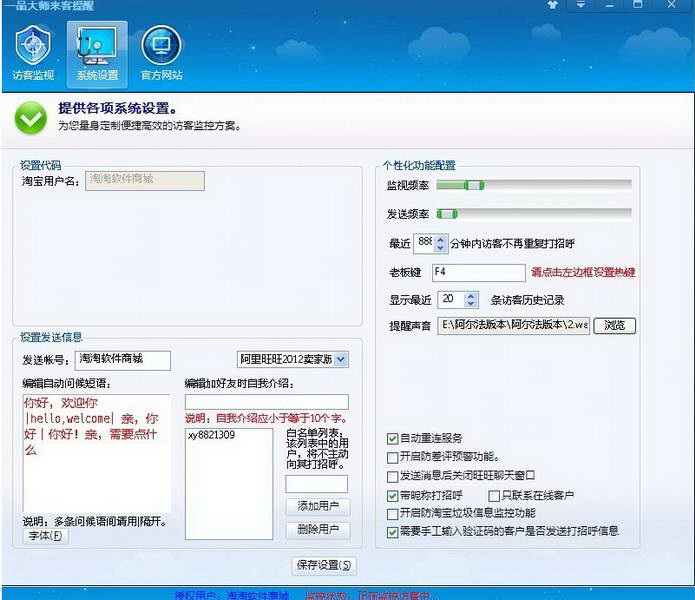Viewport: 695px width, 600px height.
Task: Maximize the window
Action: coord(638,5)
